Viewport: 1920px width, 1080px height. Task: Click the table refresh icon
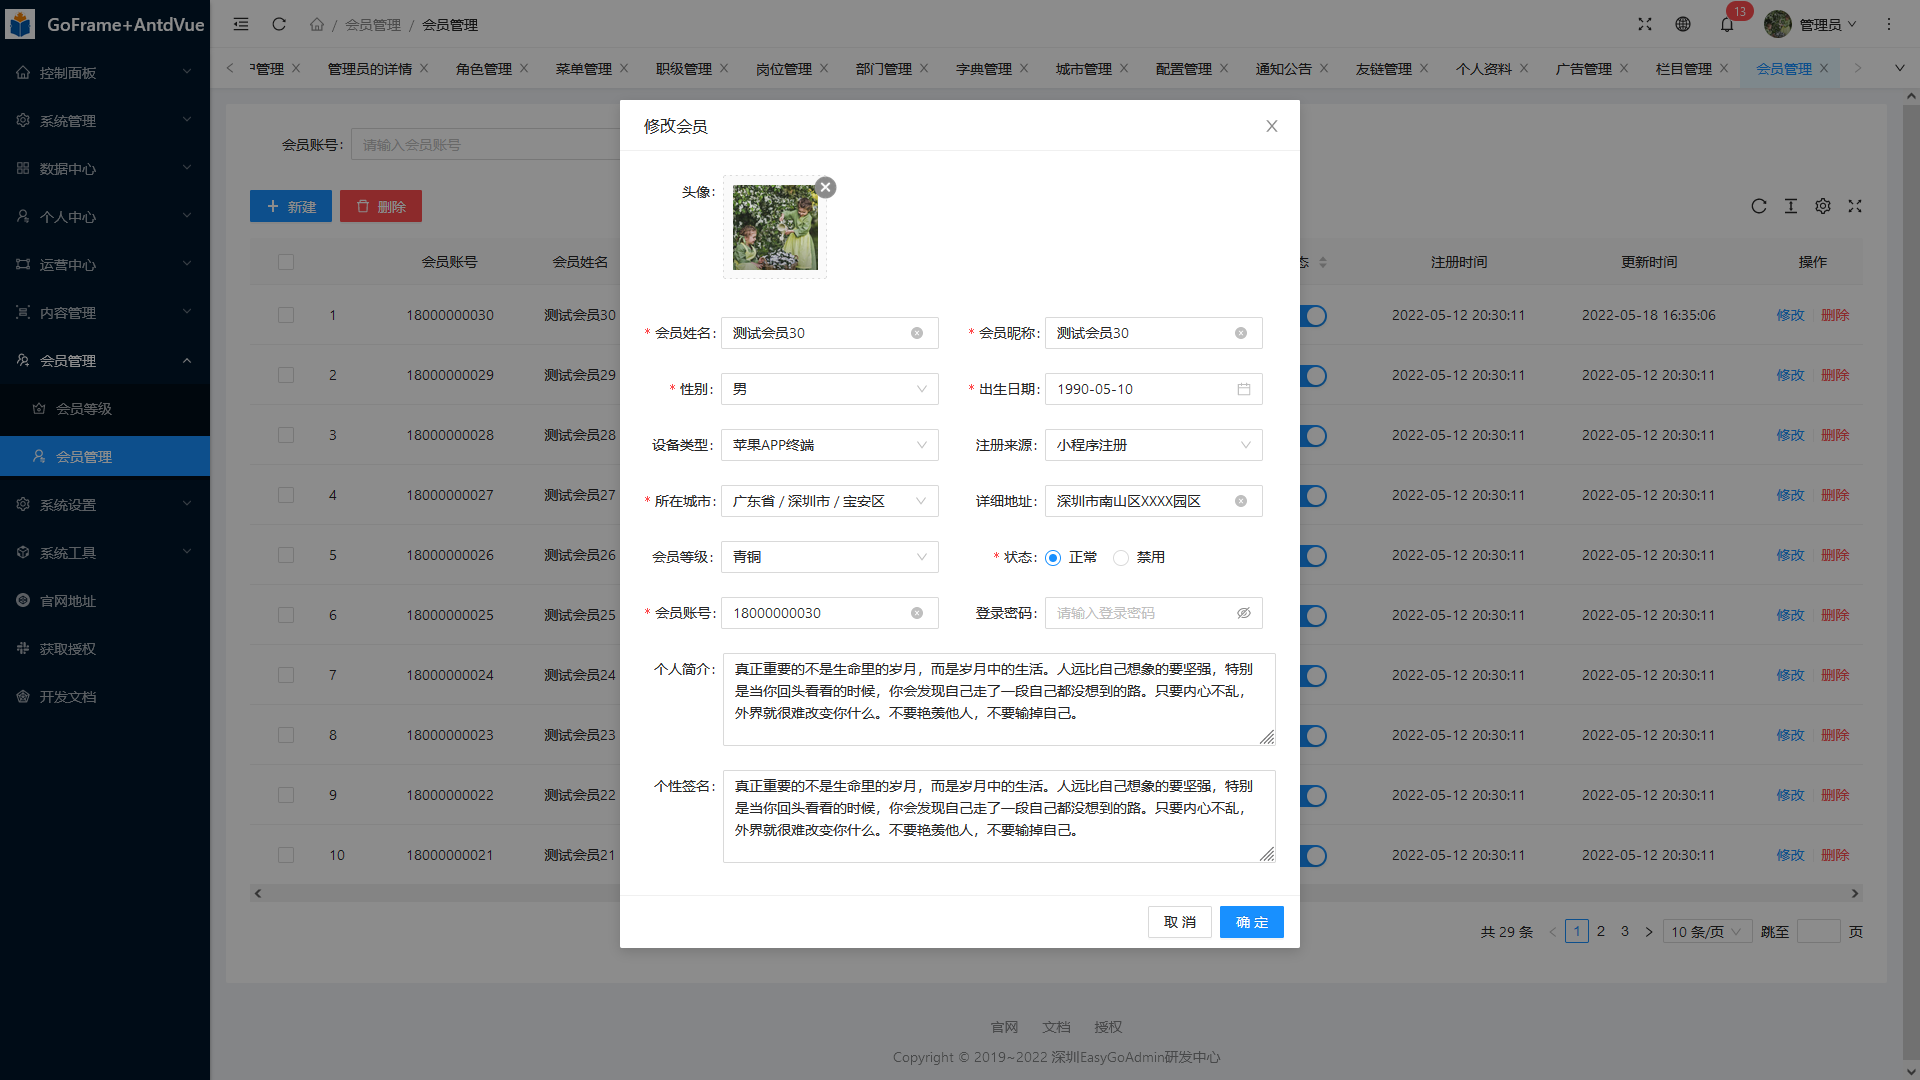[x=1759, y=206]
